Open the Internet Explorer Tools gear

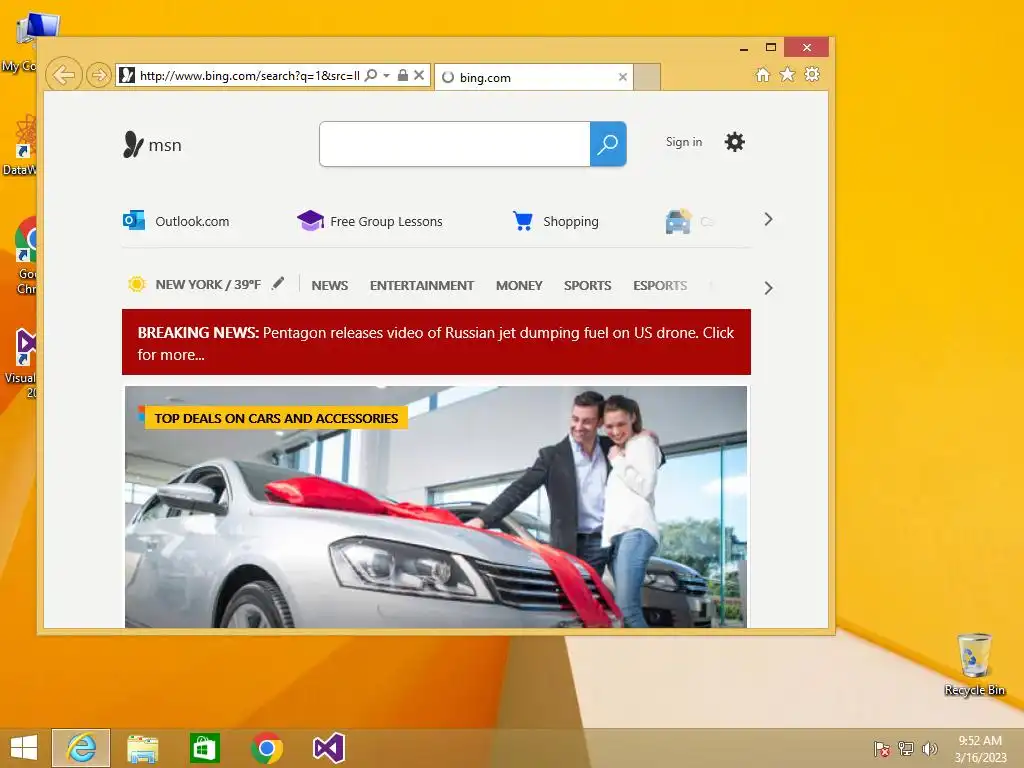[x=812, y=74]
